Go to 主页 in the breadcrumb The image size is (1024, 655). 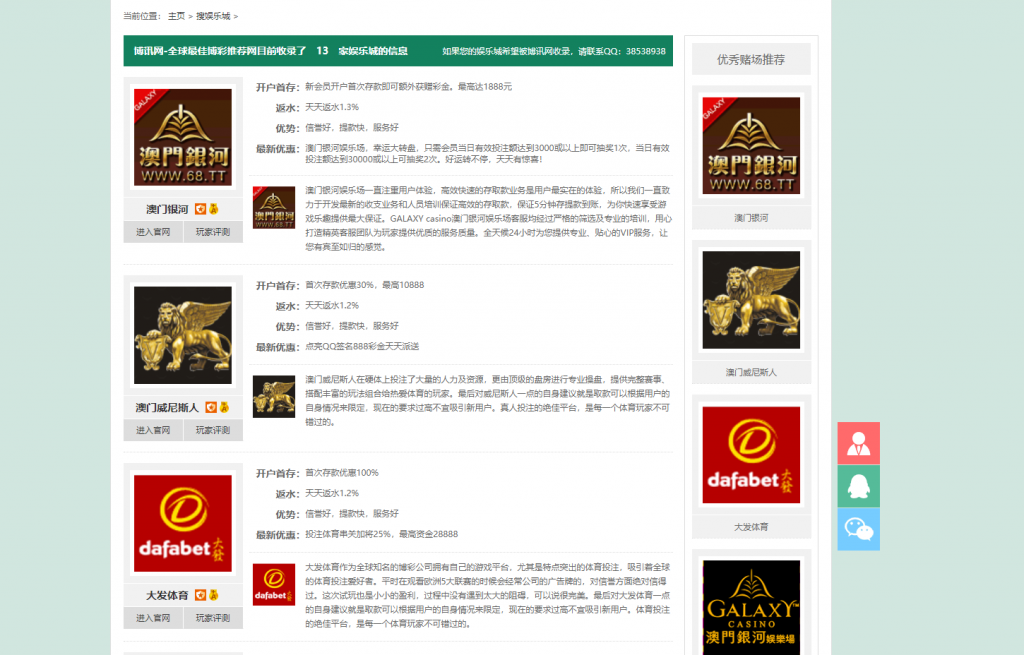tap(176, 16)
